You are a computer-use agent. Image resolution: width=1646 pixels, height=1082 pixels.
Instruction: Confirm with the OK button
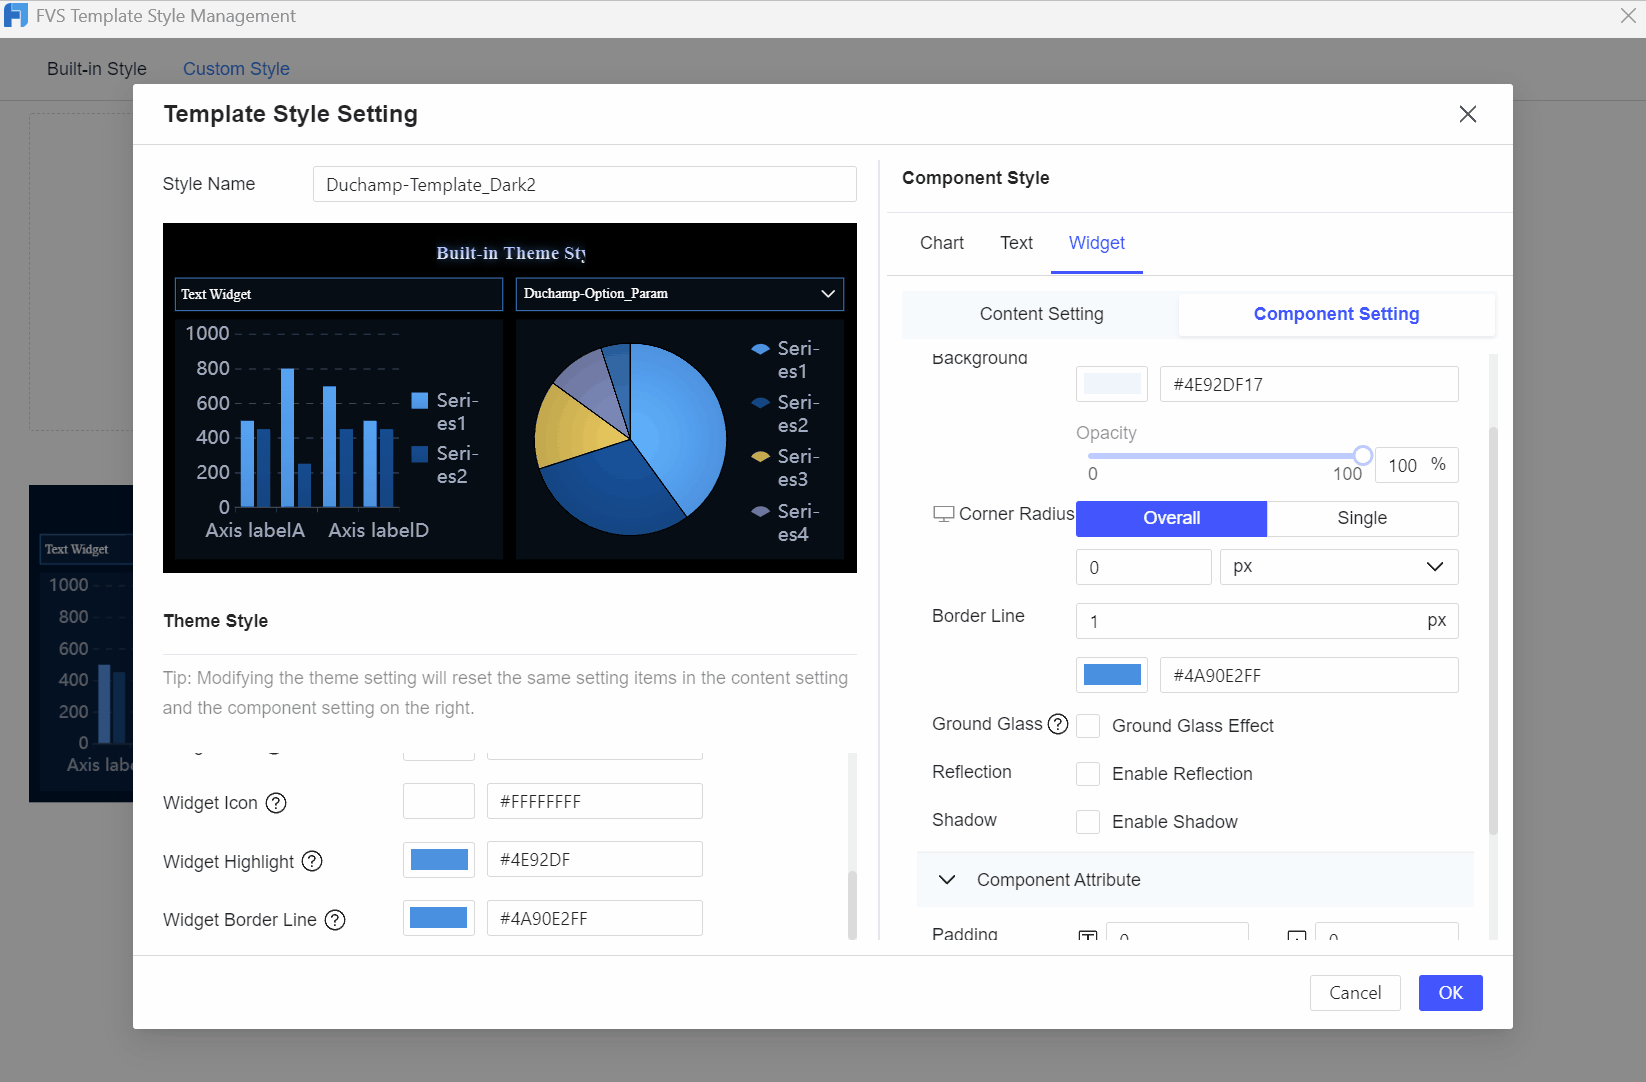1450,993
